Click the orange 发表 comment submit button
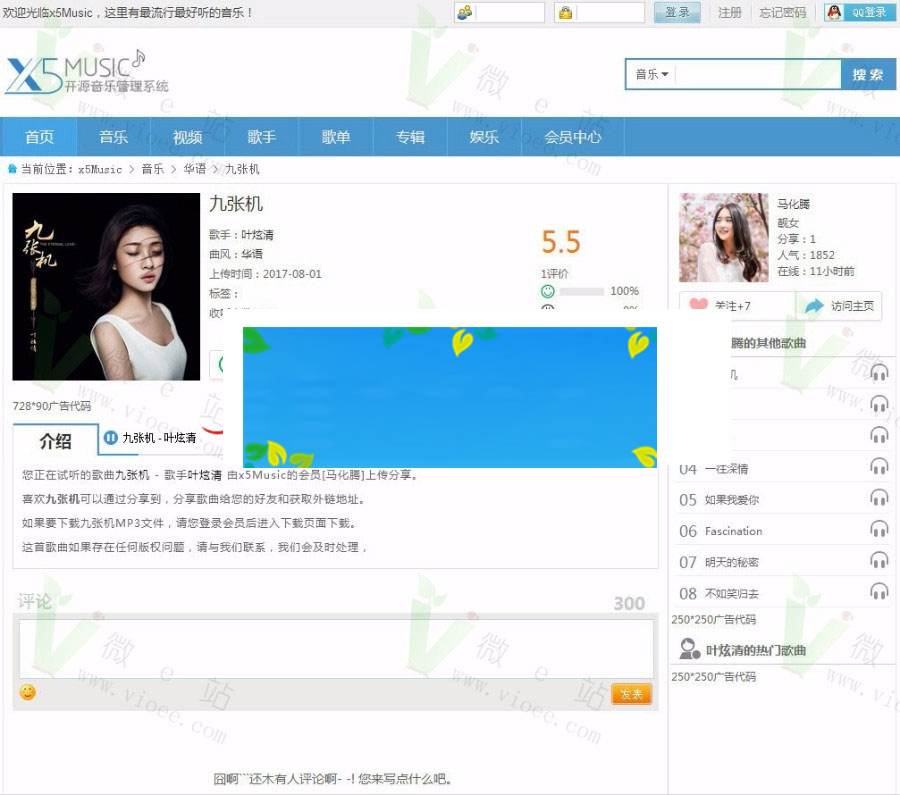The height and width of the screenshot is (795, 900). click(630, 692)
